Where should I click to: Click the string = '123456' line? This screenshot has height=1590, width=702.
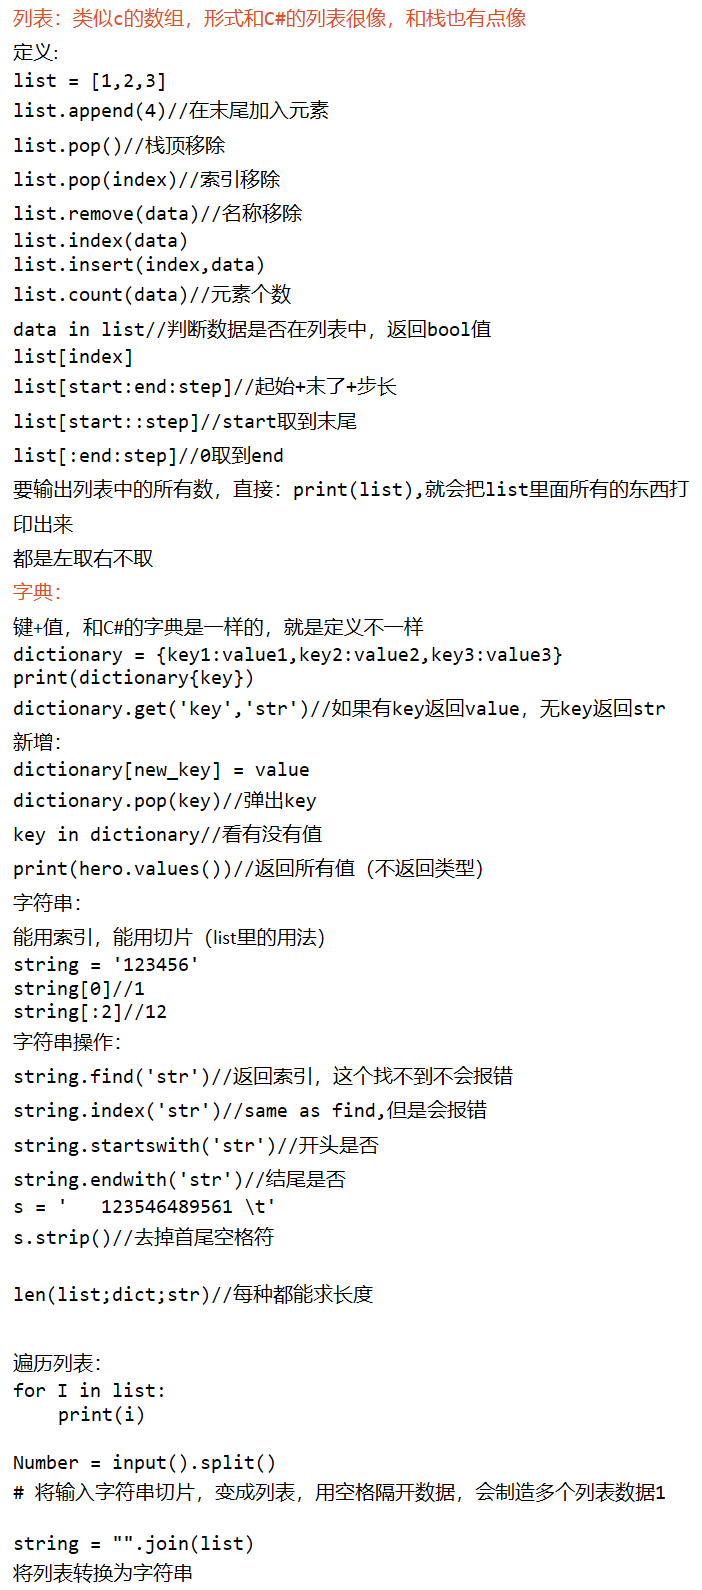click(x=106, y=965)
